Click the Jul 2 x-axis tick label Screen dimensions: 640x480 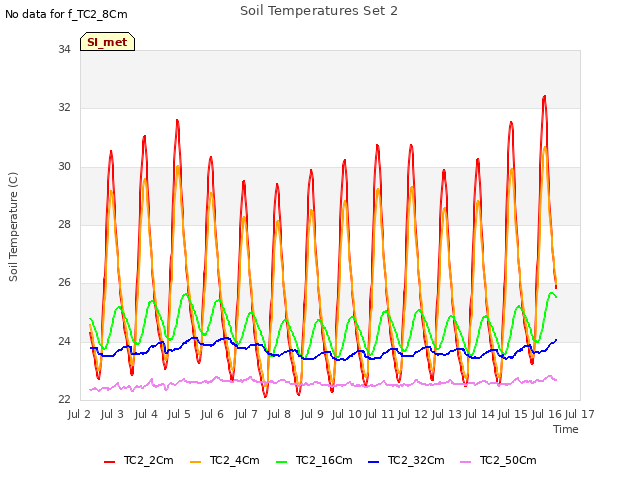79,414
